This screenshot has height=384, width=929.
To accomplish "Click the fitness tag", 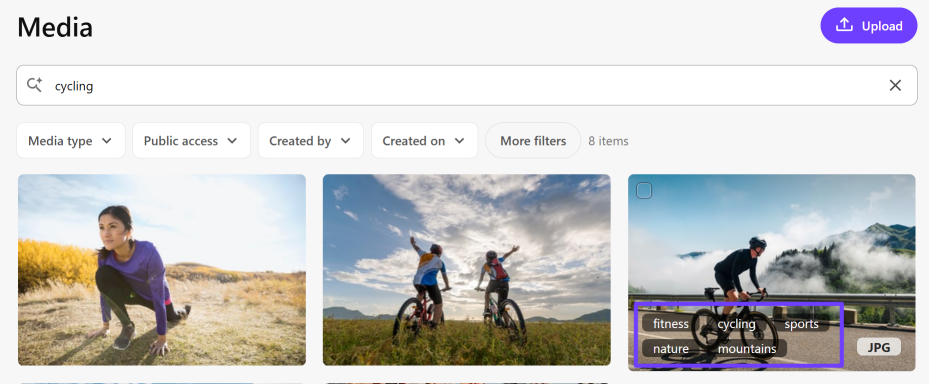I will [x=671, y=324].
